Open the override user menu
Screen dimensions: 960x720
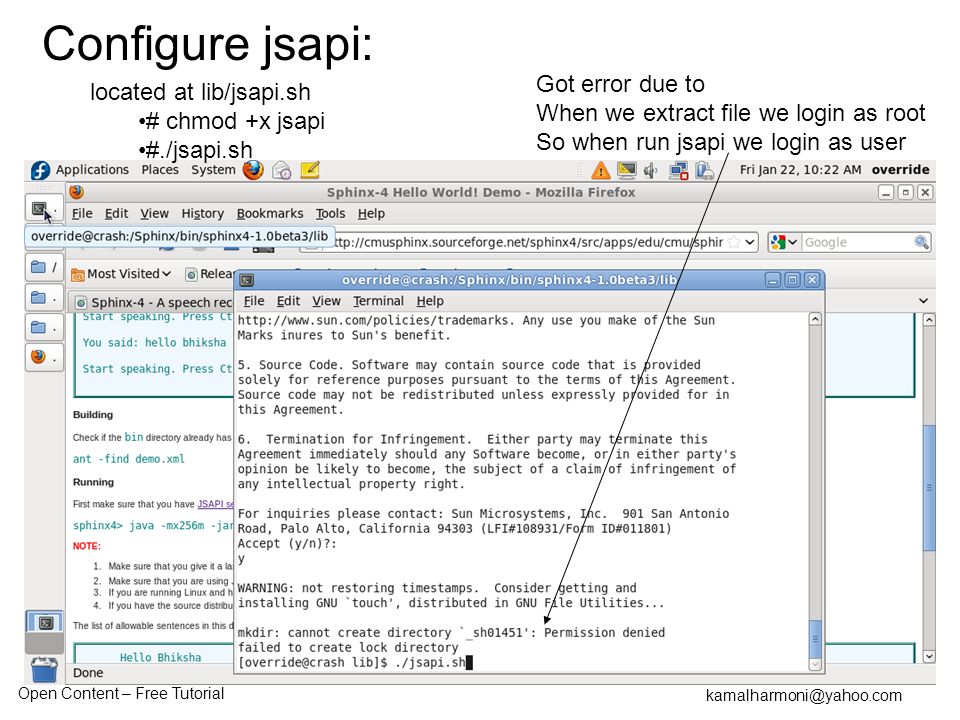pos(901,170)
